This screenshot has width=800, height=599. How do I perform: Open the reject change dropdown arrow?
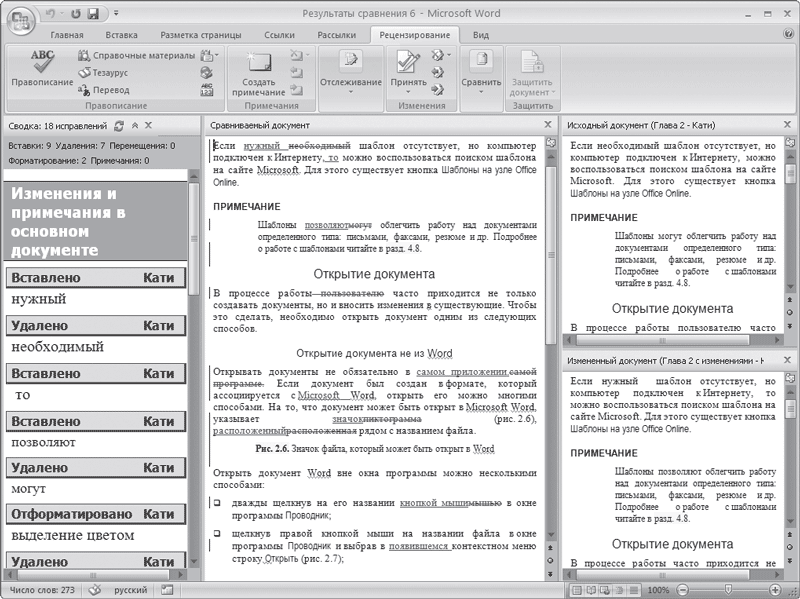click(x=449, y=55)
